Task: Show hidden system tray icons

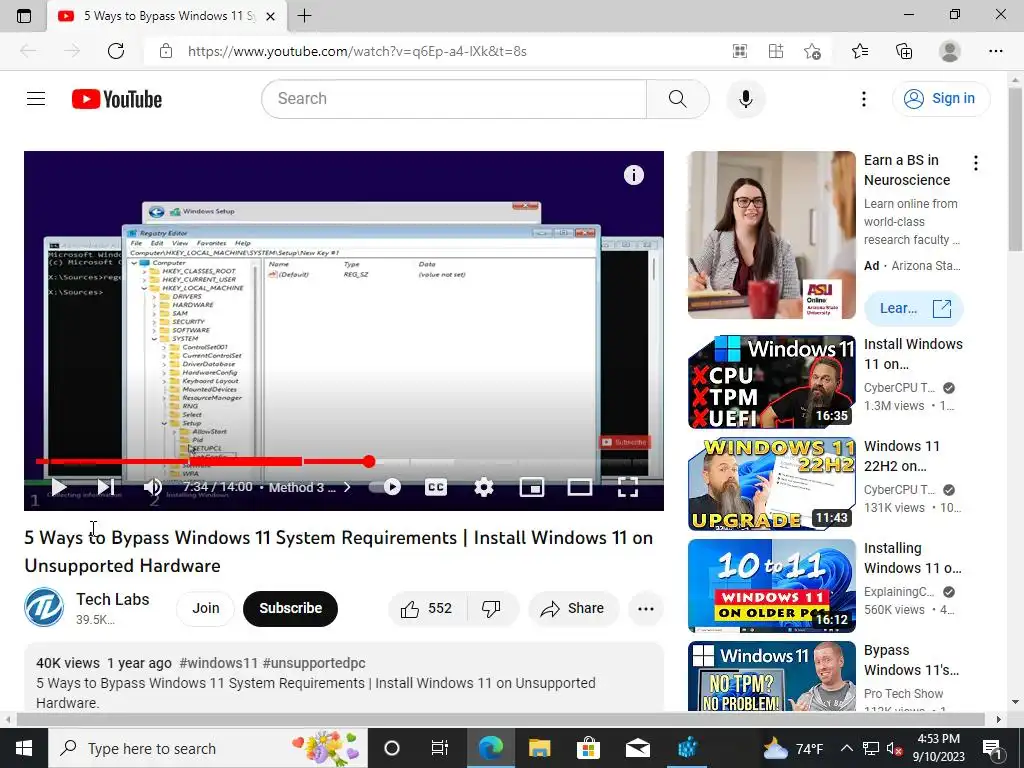Action: [846, 748]
